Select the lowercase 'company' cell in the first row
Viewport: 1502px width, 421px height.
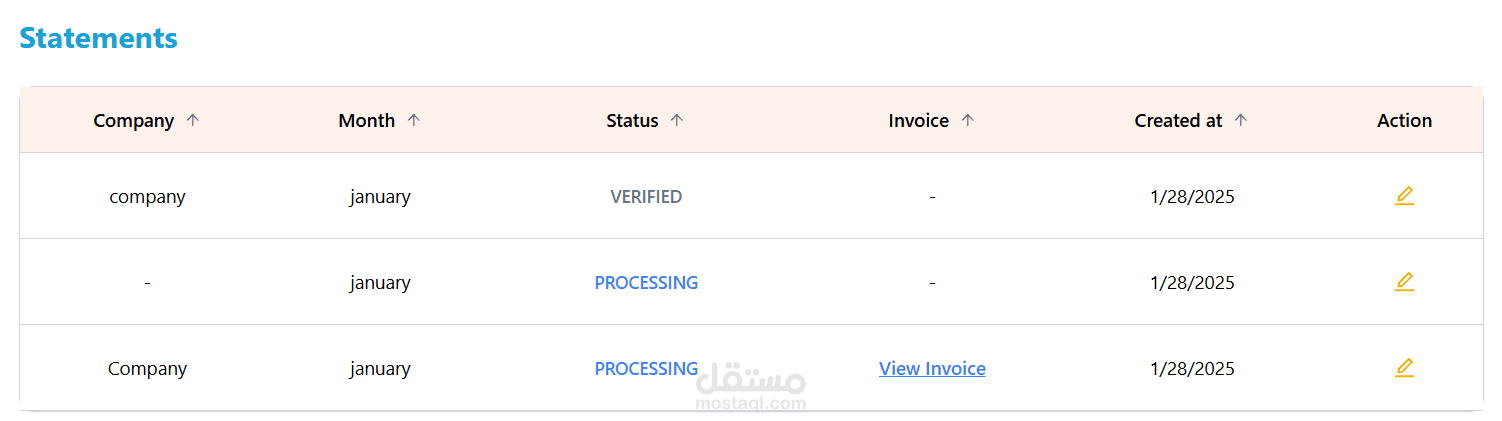[147, 197]
